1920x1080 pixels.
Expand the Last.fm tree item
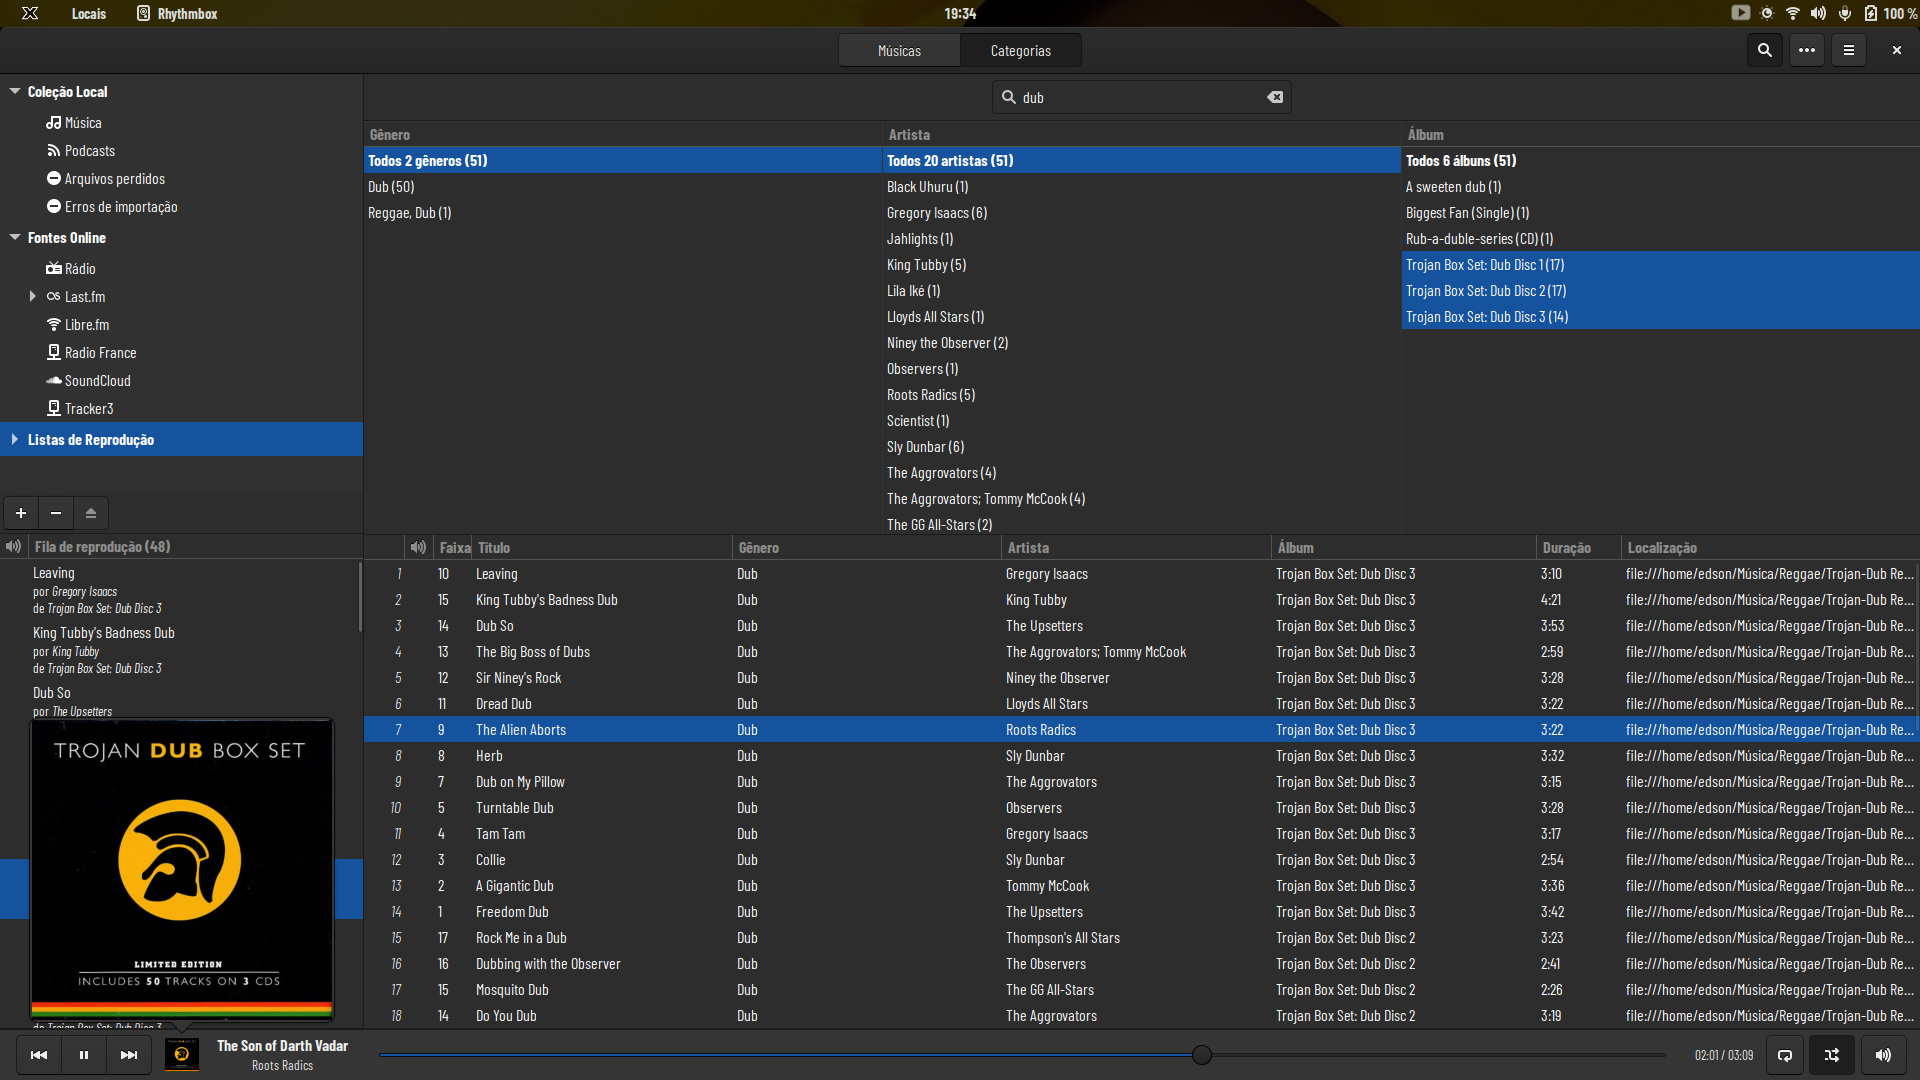(x=33, y=296)
